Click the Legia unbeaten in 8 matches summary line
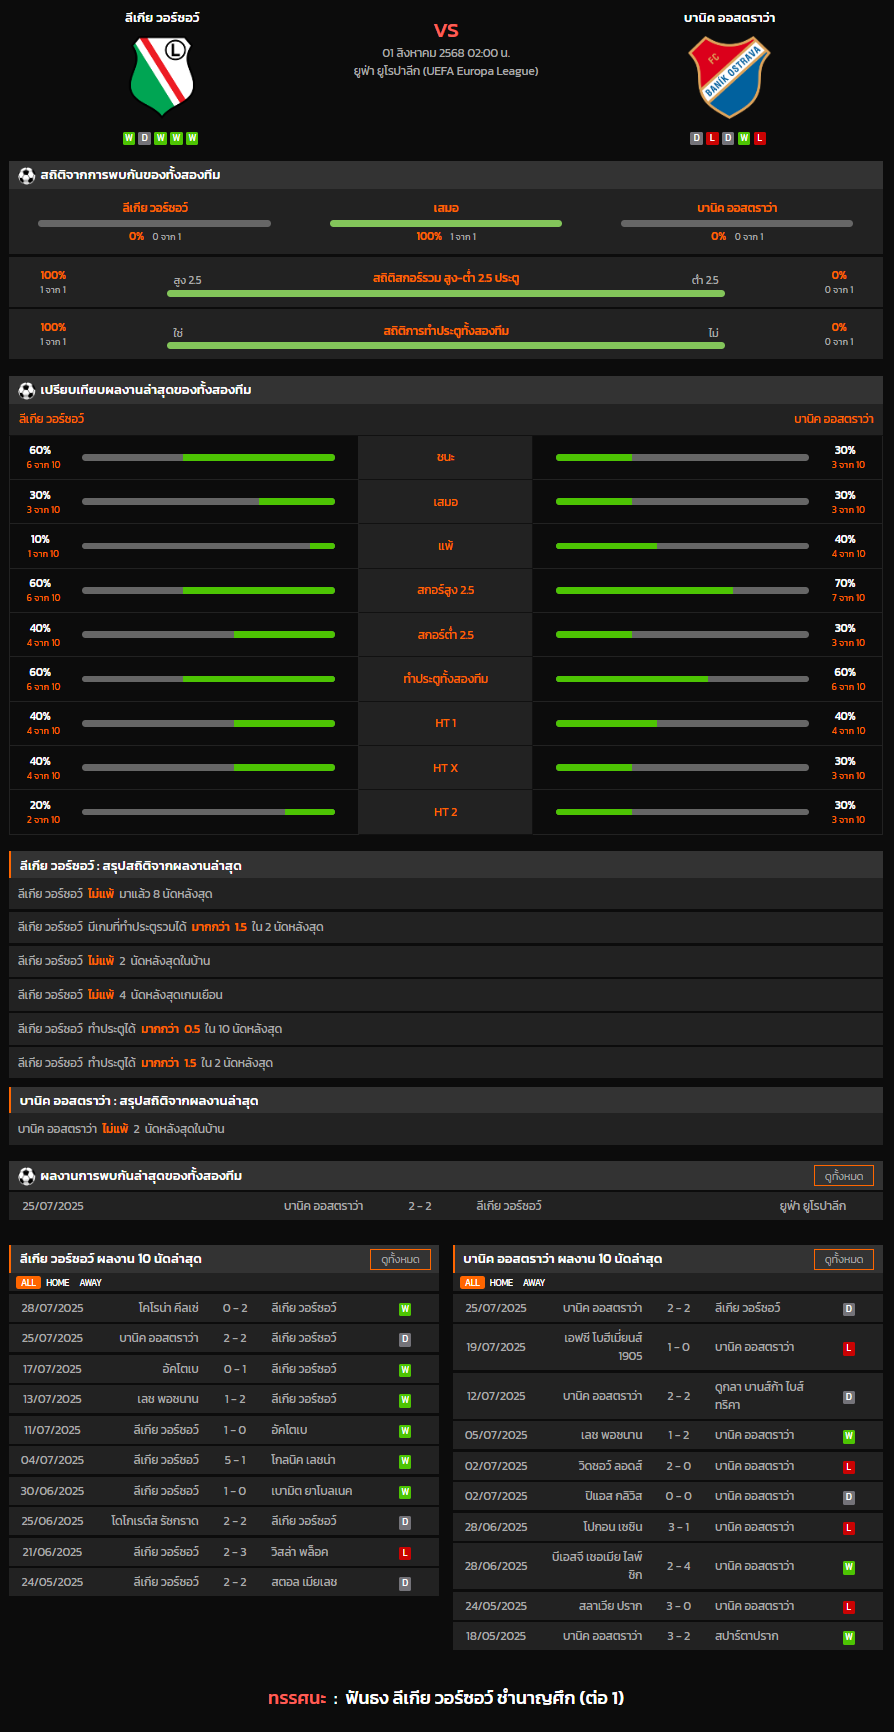 (446, 895)
